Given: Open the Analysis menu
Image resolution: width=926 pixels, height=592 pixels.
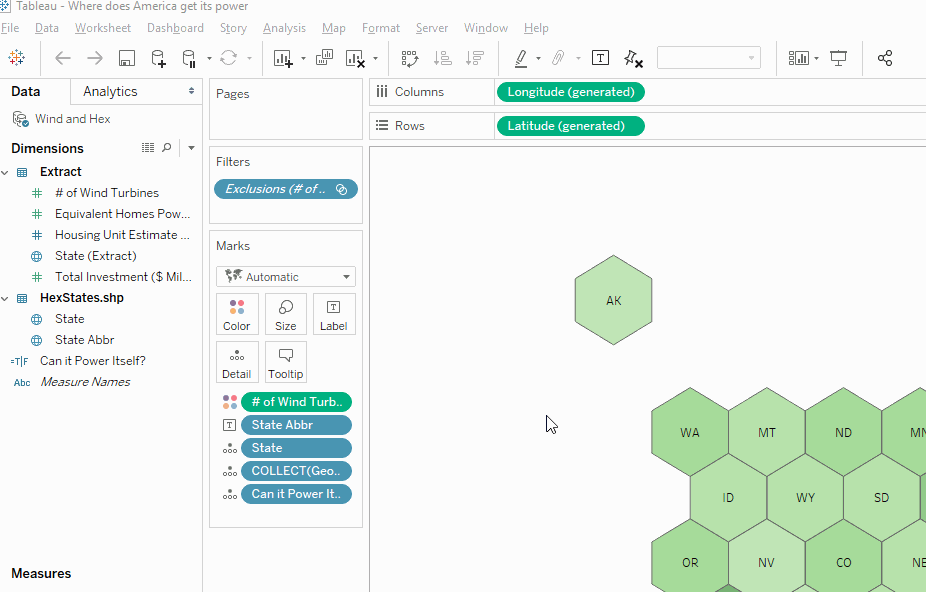Looking at the screenshot, I should [x=284, y=28].
